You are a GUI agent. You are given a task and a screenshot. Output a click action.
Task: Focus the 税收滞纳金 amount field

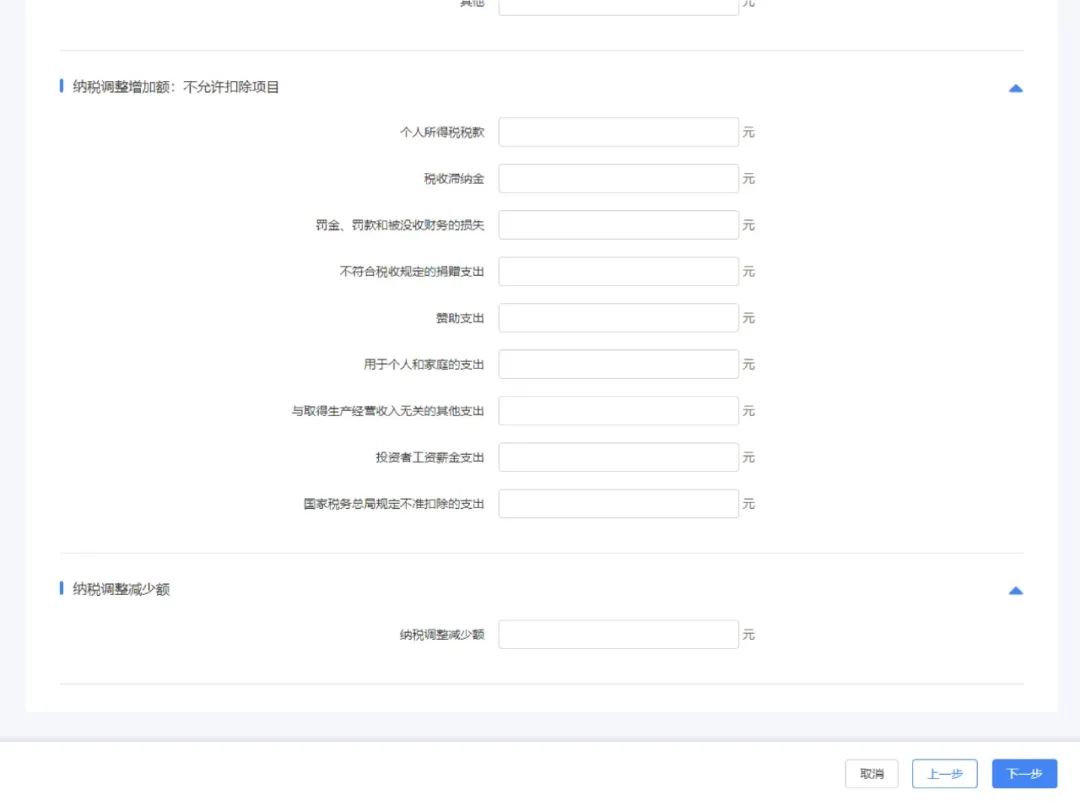tap(618, 179)
